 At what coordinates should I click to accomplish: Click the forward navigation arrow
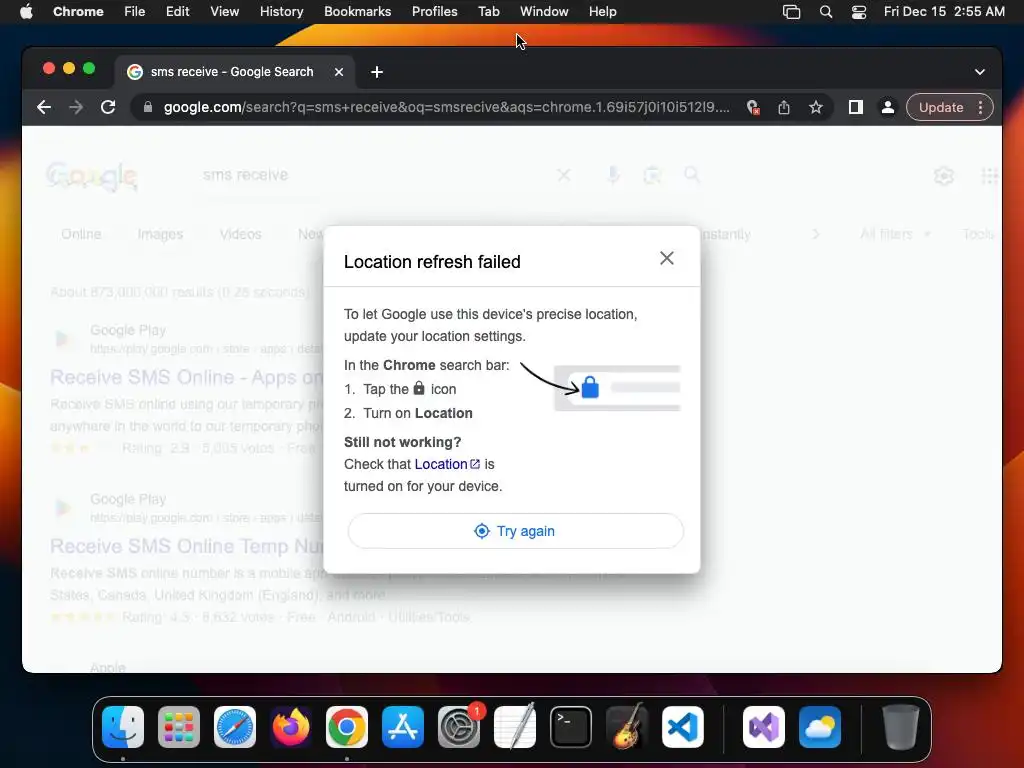(x=76, y=107)
